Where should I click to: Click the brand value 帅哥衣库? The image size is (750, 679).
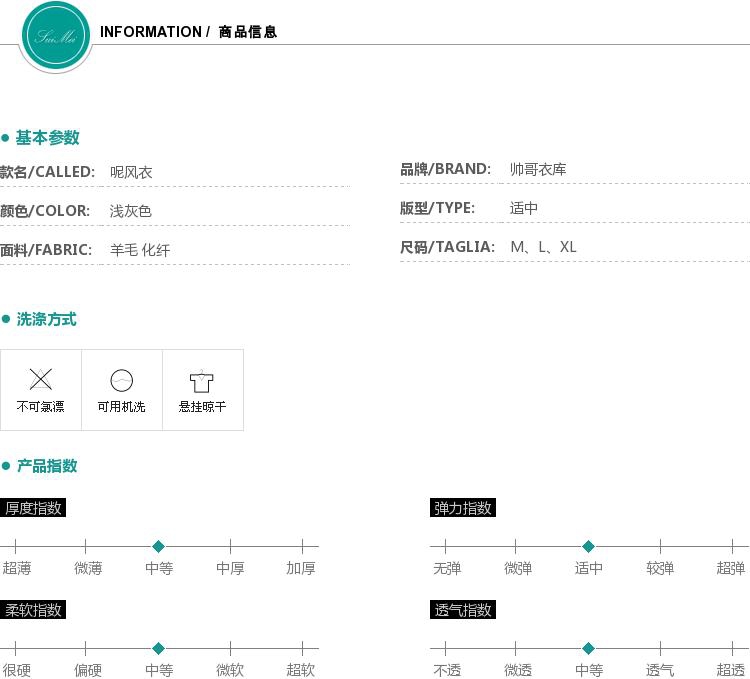538,170
